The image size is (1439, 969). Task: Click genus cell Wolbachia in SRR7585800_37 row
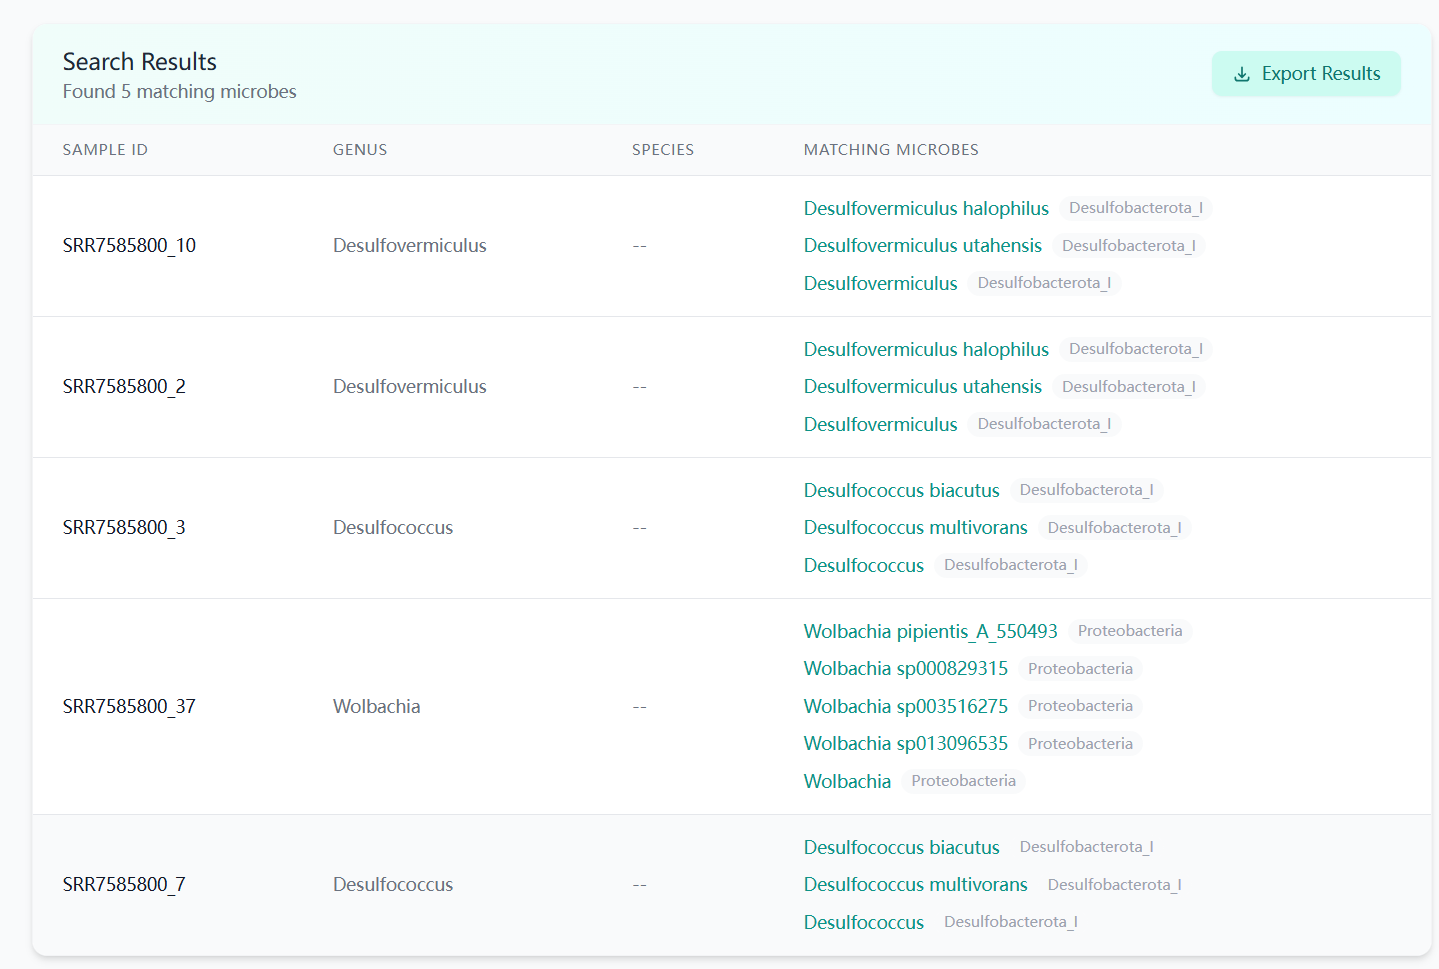(377, 707)
